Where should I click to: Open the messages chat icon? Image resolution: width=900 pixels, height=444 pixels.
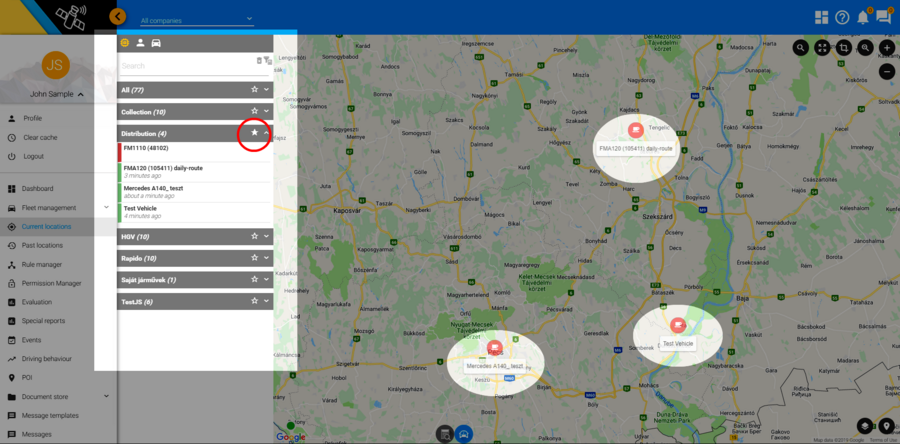coord(883,17)
